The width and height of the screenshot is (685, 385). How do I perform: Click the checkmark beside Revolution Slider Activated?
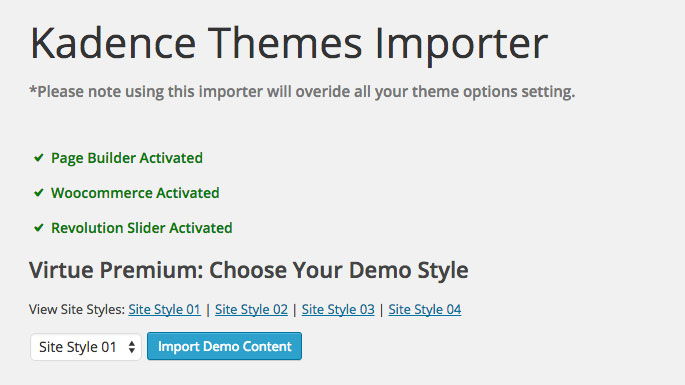point(39,227)
